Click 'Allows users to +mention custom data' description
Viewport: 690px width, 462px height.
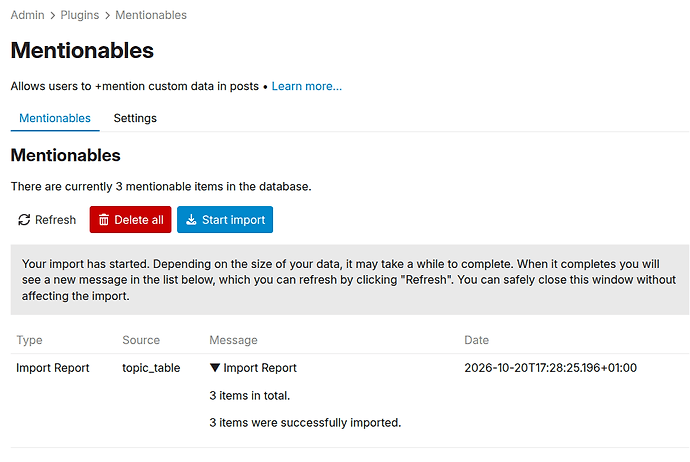coord(135,86)
